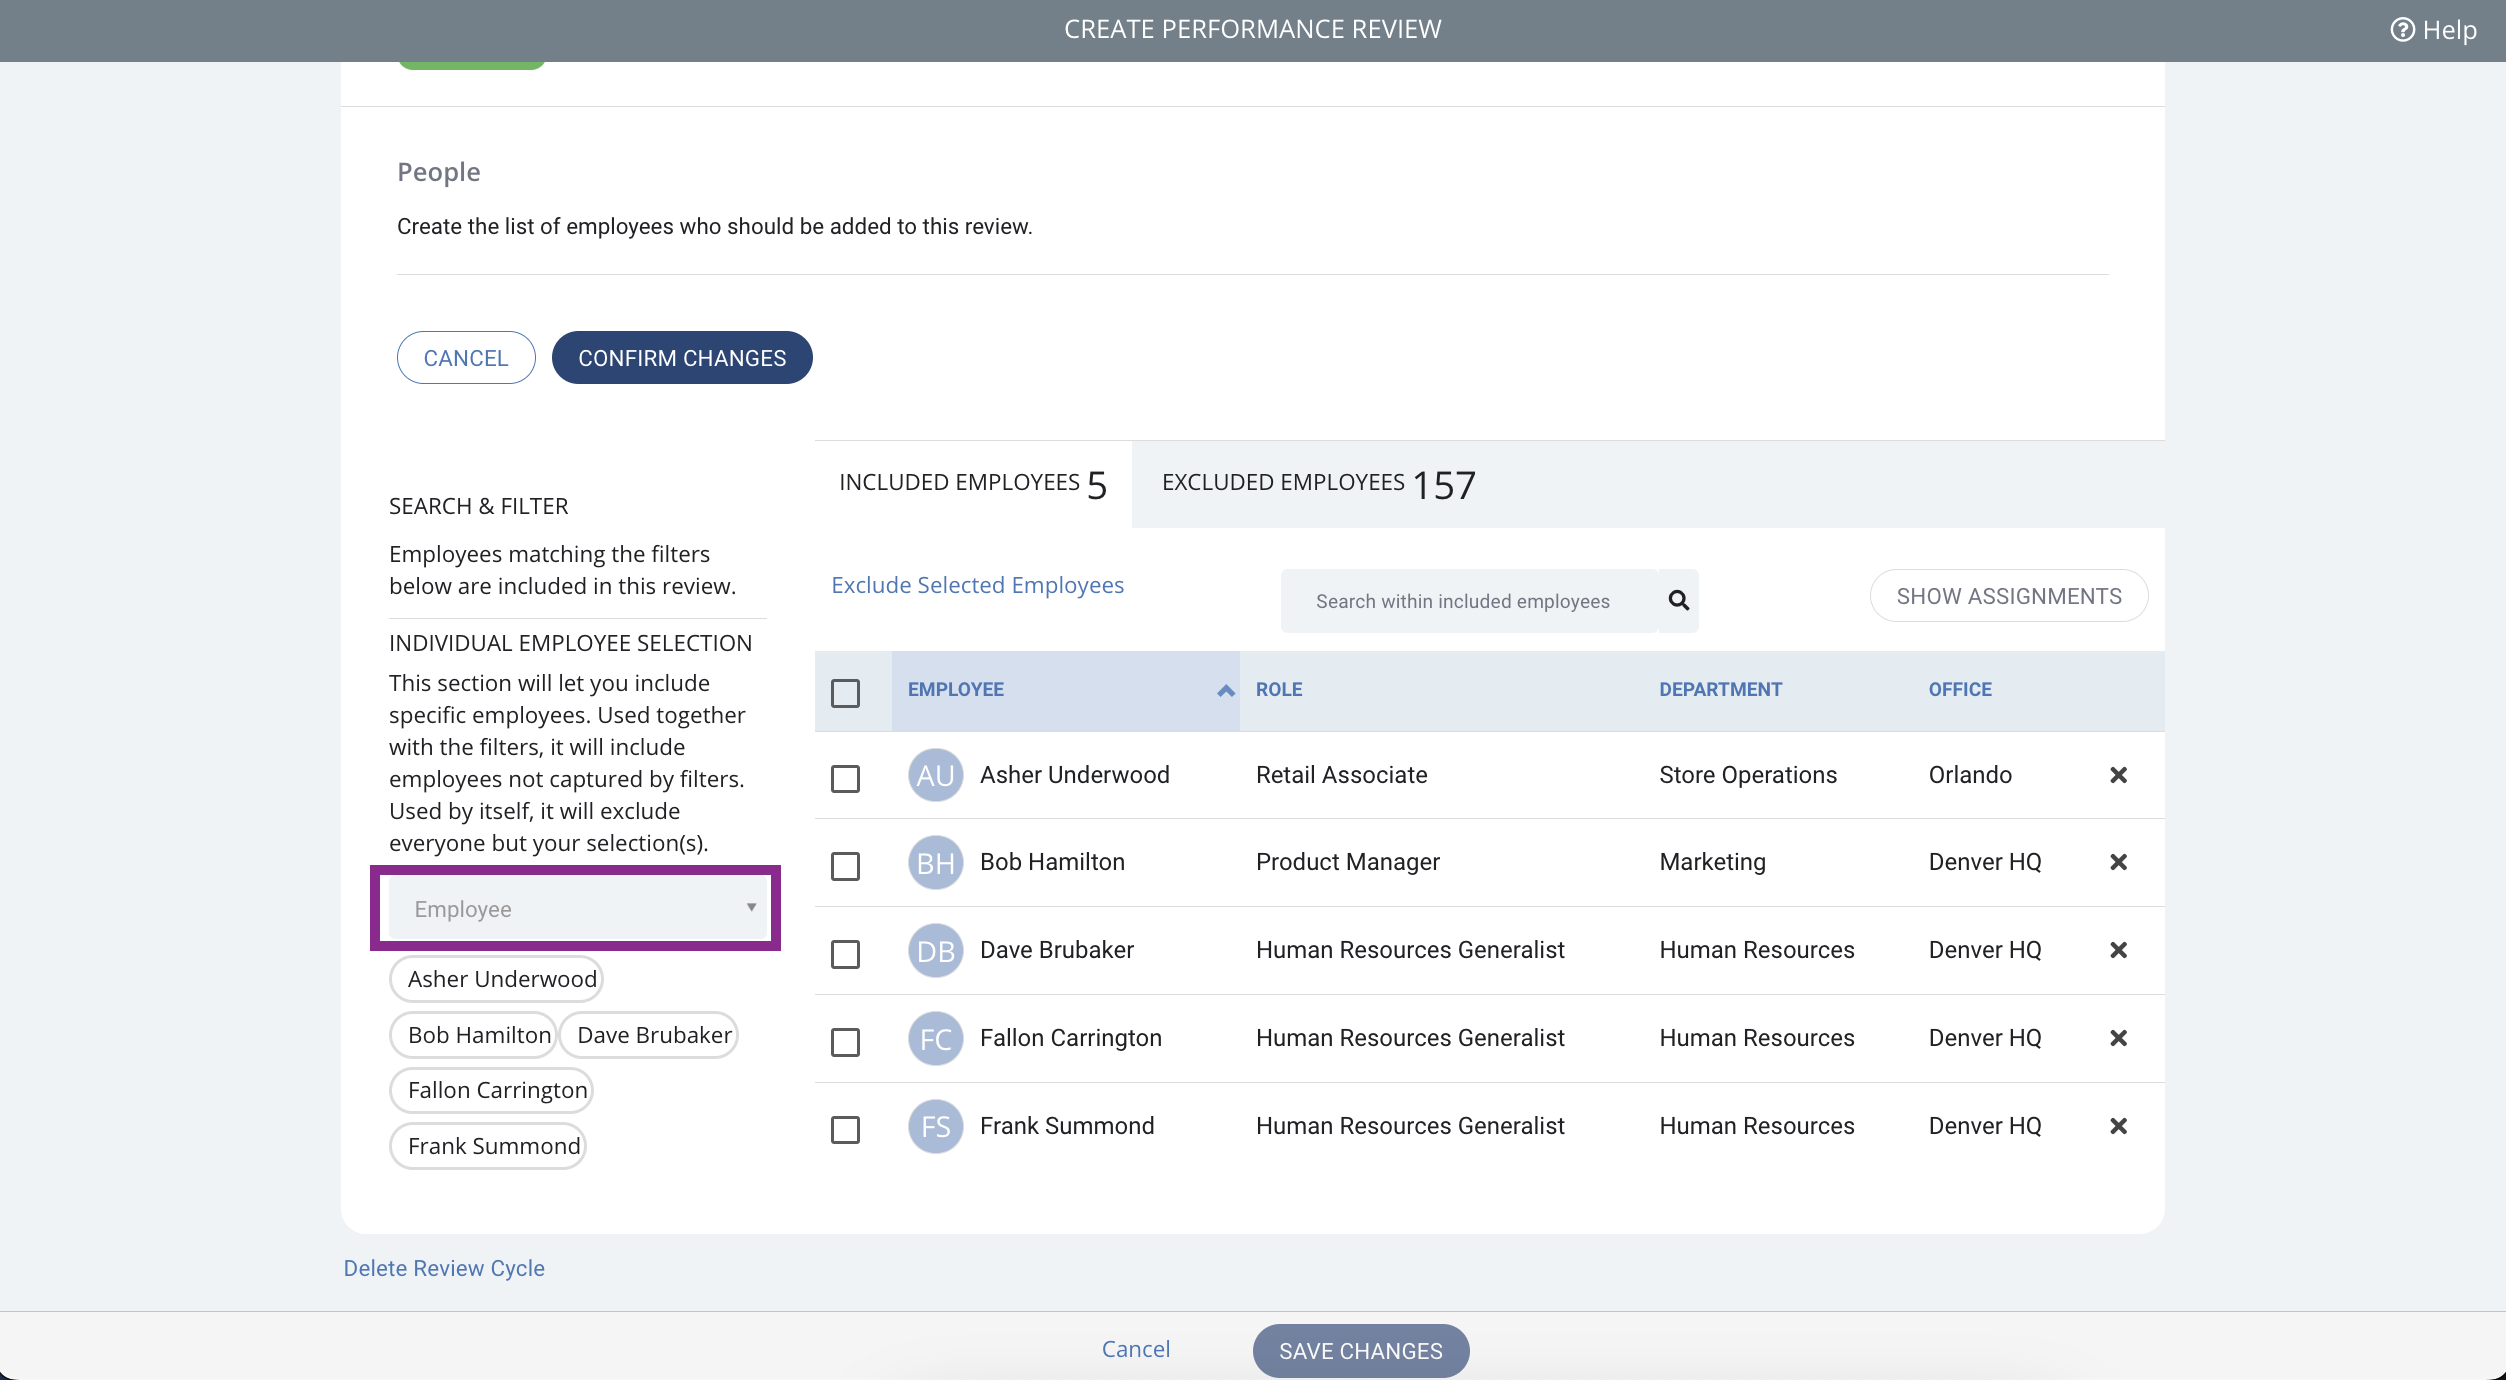Select the Bob Hamilton row checkbox
This screenshot has height=1380, width=2506.
[845, 866]
